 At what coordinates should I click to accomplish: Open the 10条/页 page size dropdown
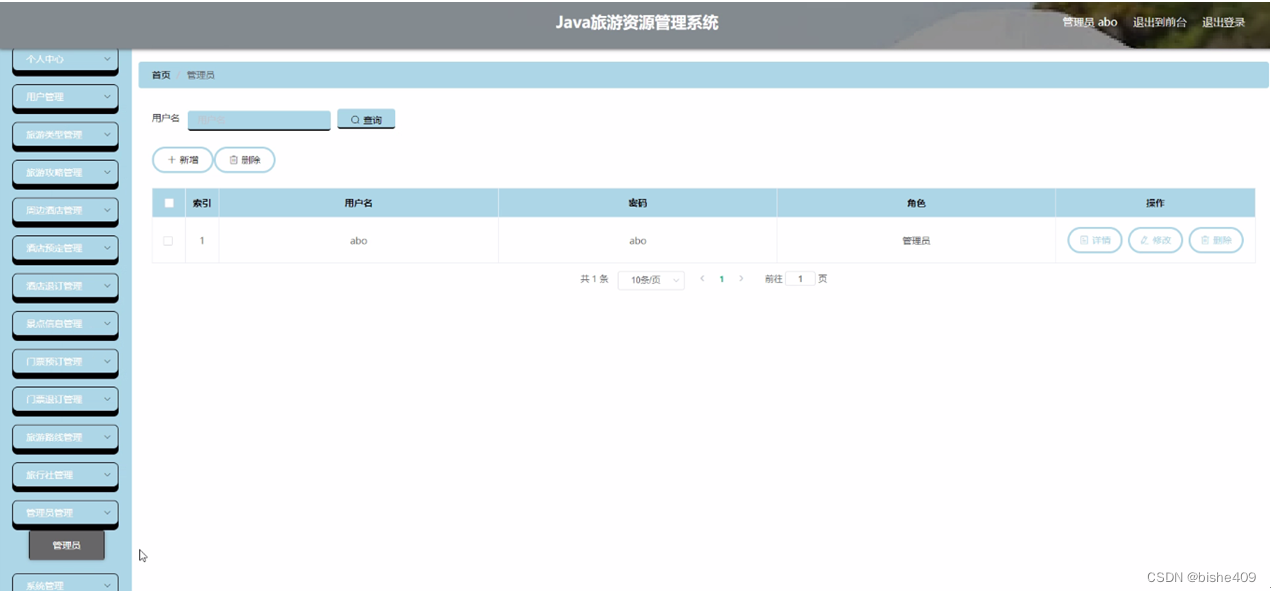coord(651,280)
